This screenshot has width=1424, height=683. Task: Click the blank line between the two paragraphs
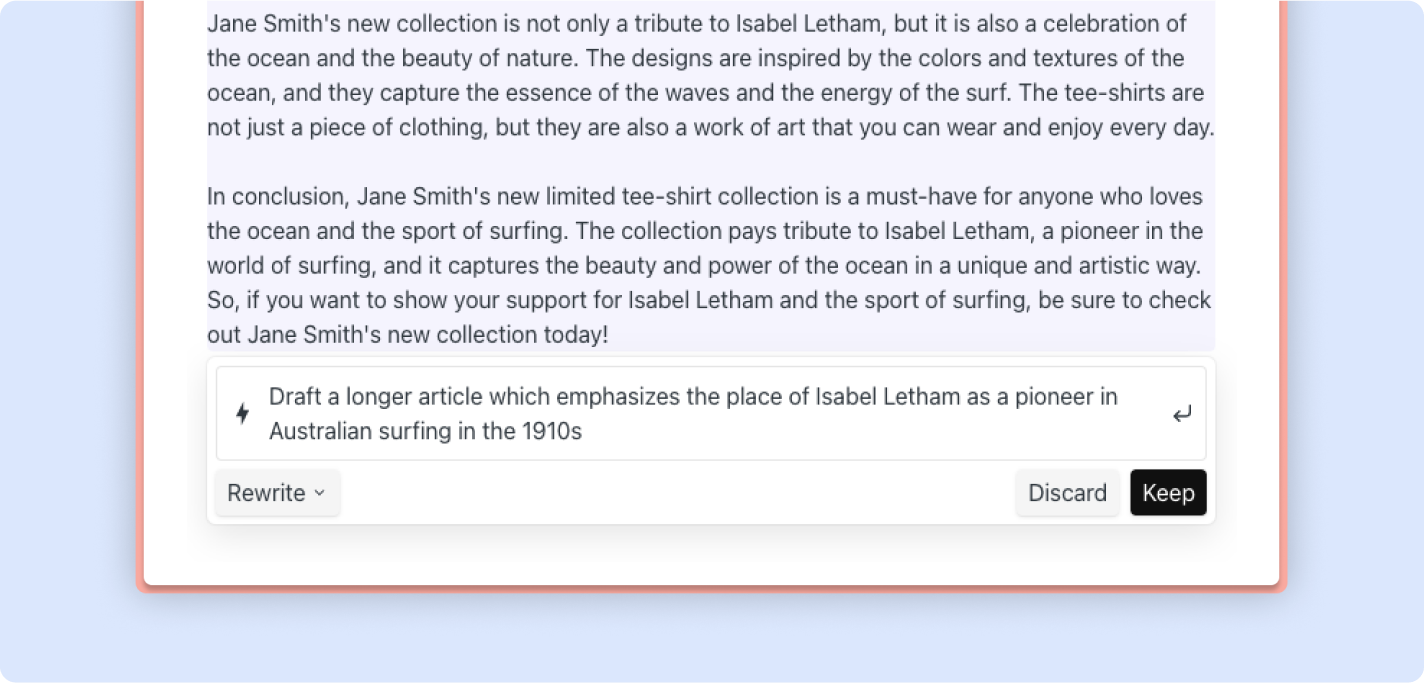pyautogui.click(x=700, y=162)
